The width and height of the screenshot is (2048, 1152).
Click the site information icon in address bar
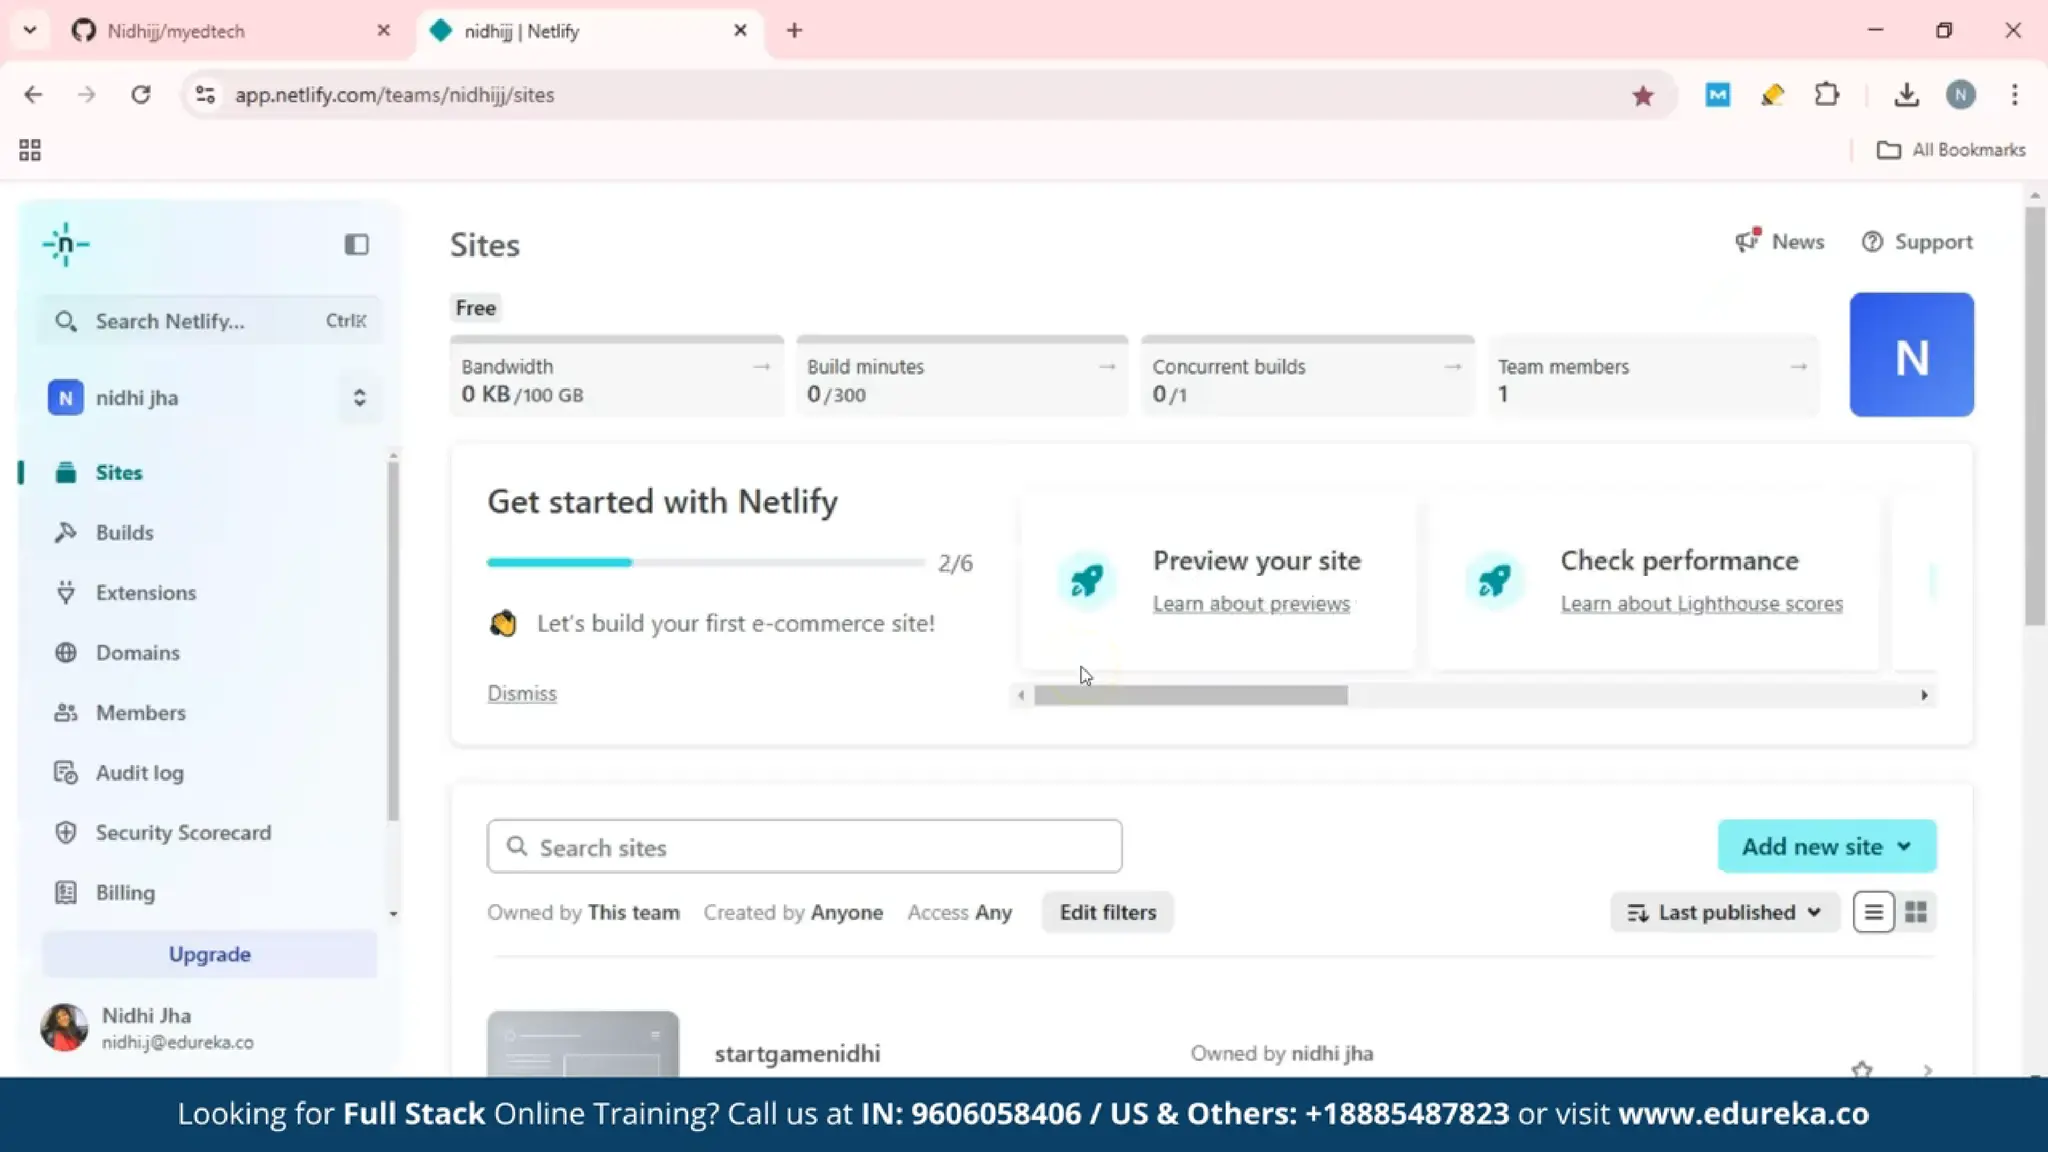(205, 94)
